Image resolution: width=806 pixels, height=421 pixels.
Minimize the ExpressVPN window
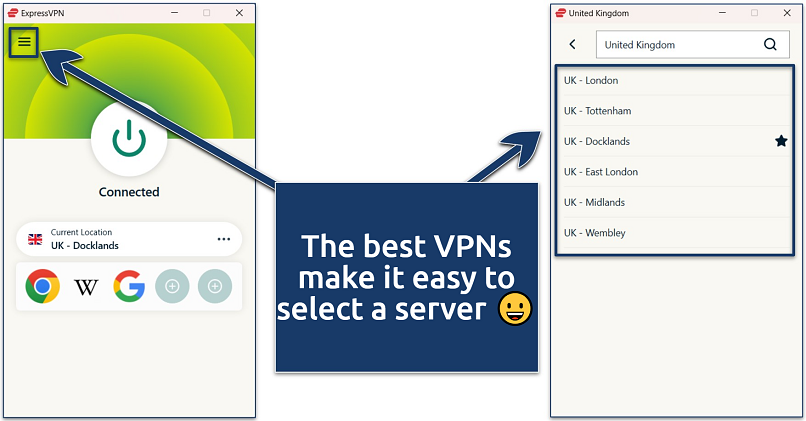175,13
